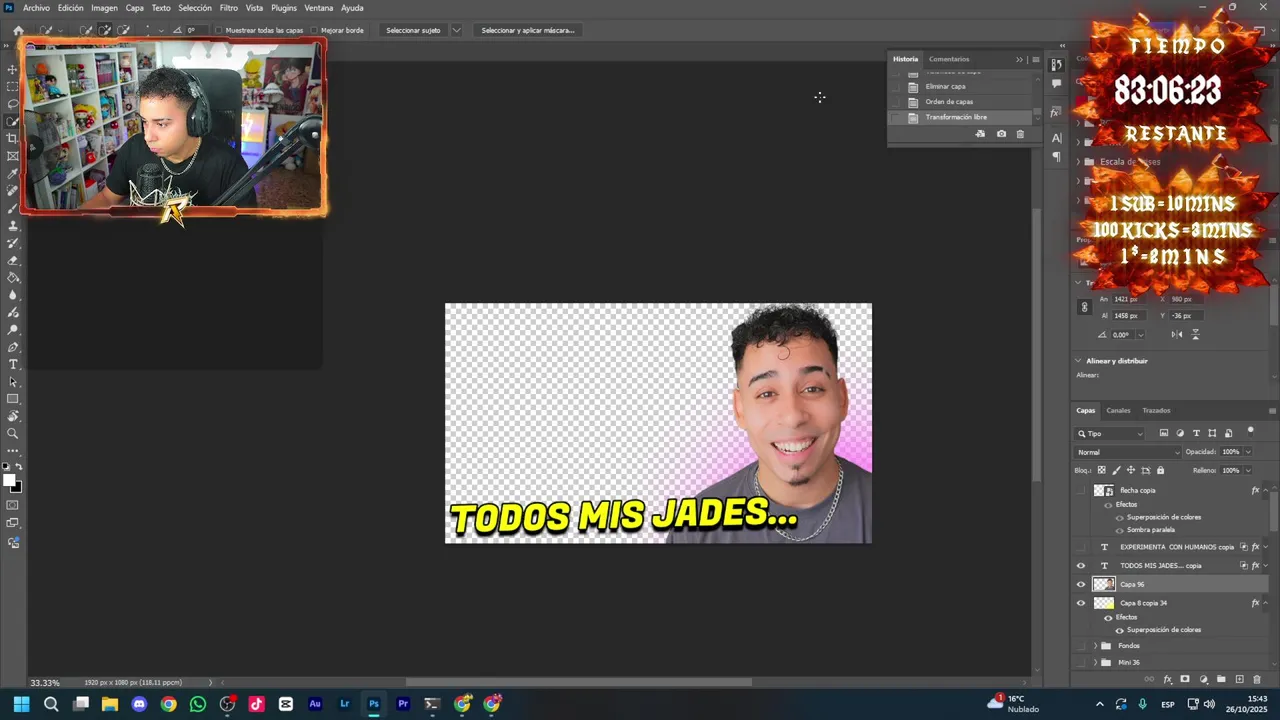Viewport: 1280px width, 720px height.
Task: Select the Path Selection tool
Action: pyautogui.click(x=13, y=382)
